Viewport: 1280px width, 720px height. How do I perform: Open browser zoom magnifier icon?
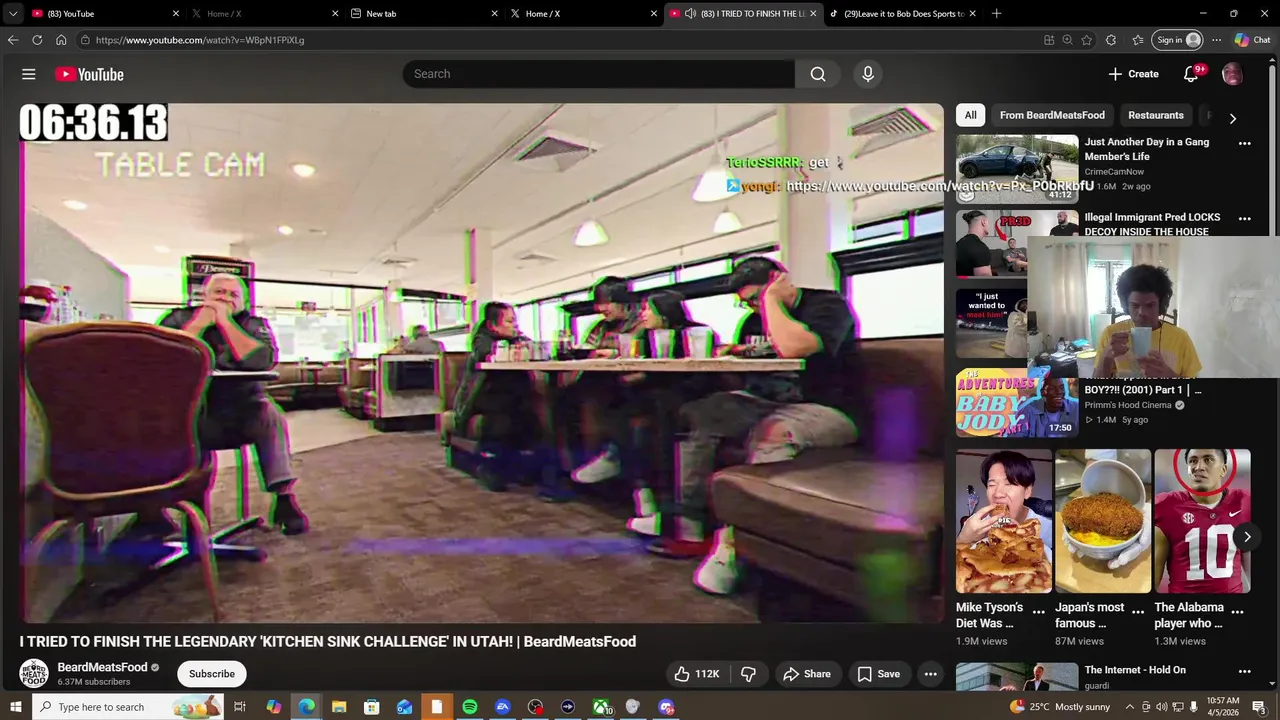[1067, 40]
